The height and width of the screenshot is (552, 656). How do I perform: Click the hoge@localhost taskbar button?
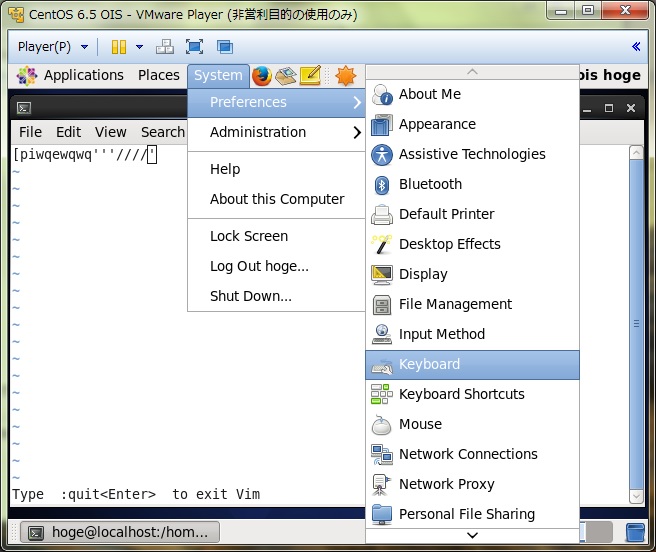tap(120, 532)
